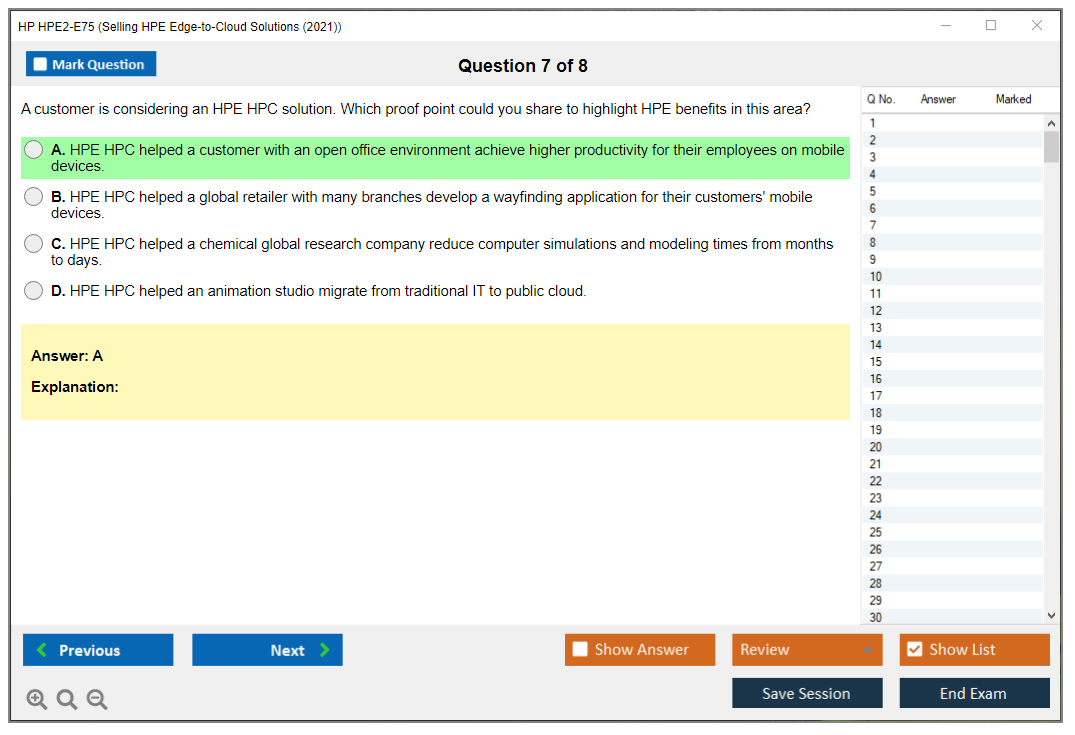Choose answer option B about global retailer

pyautogui.click(x=34, y=197)
